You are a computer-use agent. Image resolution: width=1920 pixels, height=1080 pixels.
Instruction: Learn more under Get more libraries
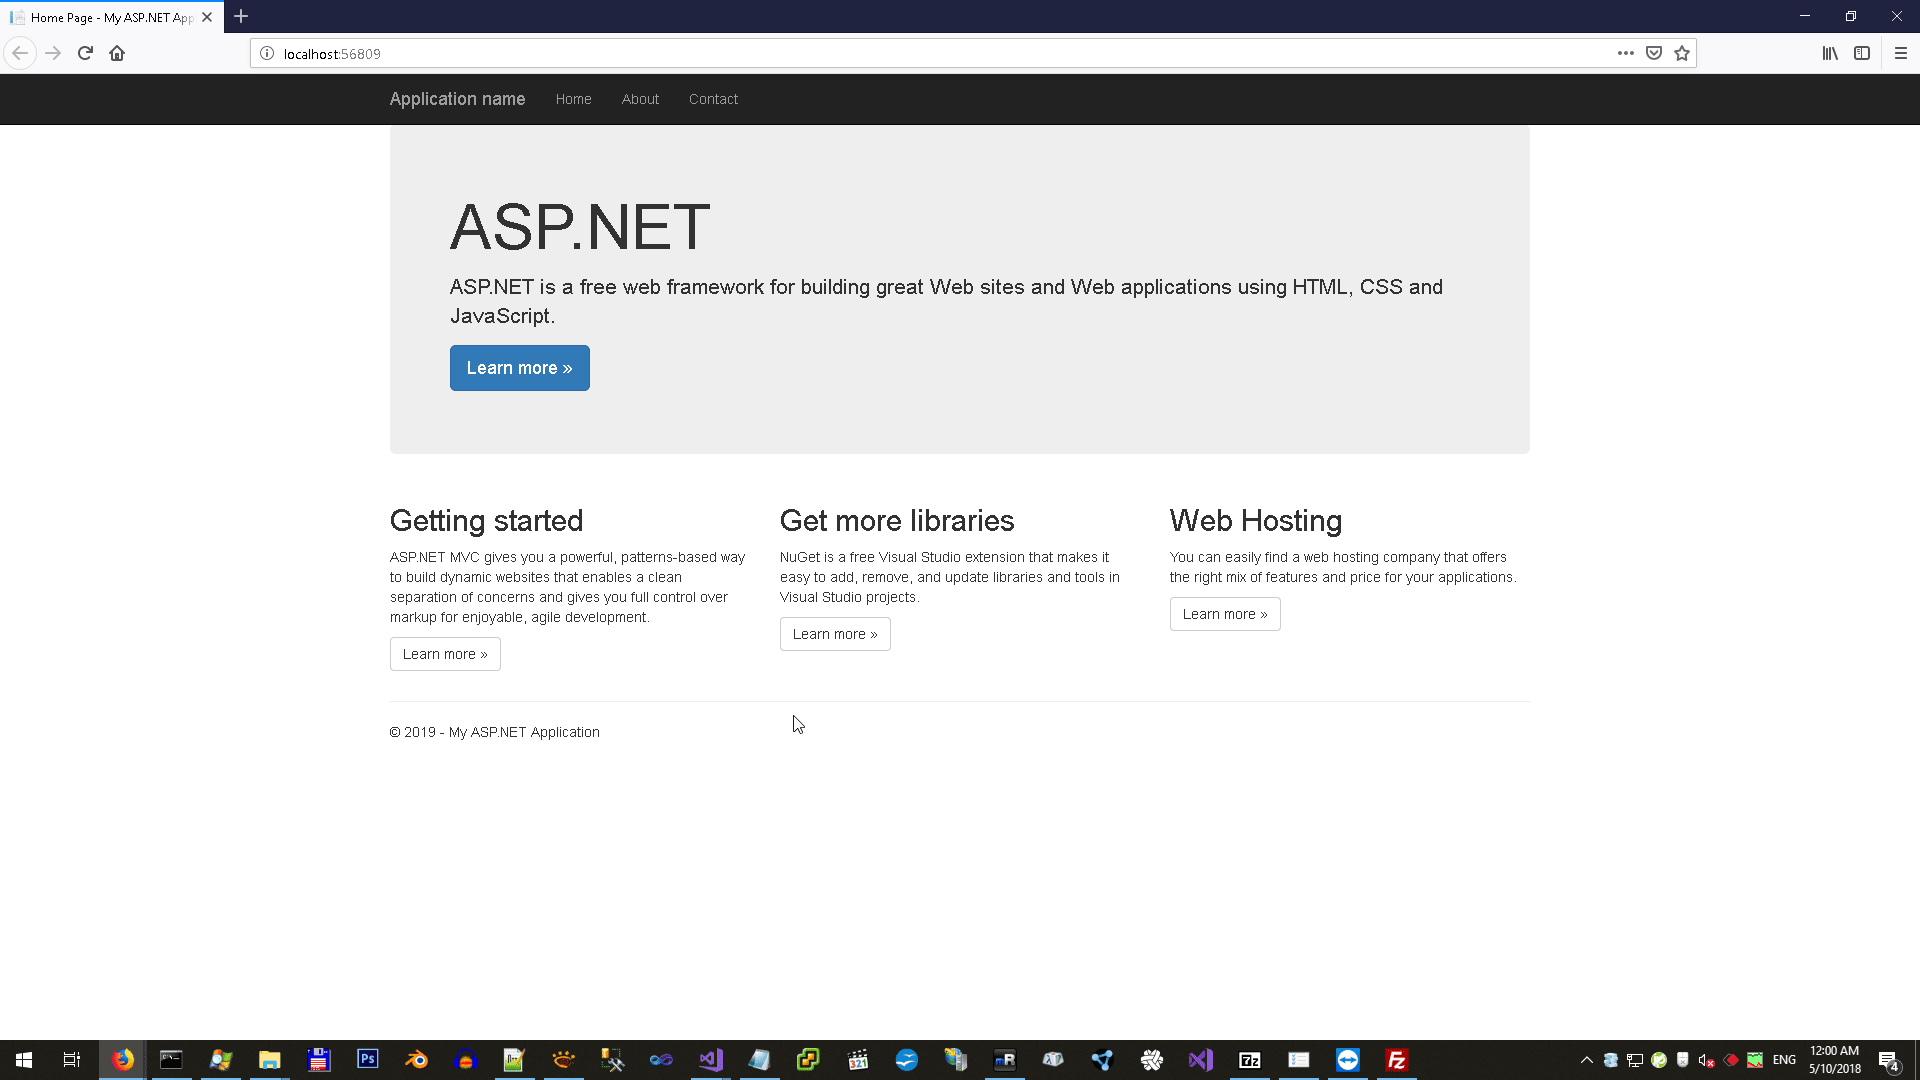click(835, 634)
